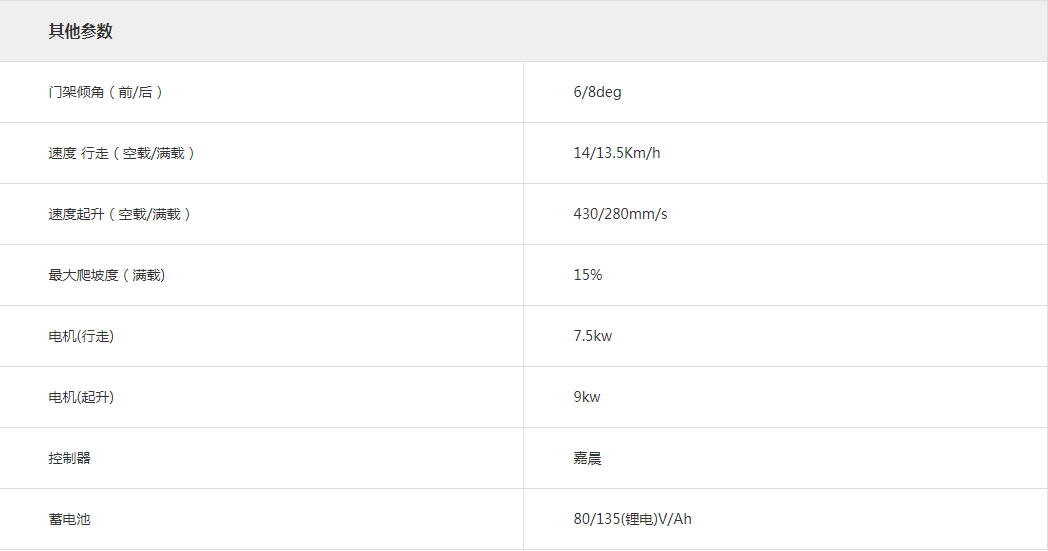Click the (锂电) text in battery value
Screen dimensions: 1048x551
click(635, 519)
